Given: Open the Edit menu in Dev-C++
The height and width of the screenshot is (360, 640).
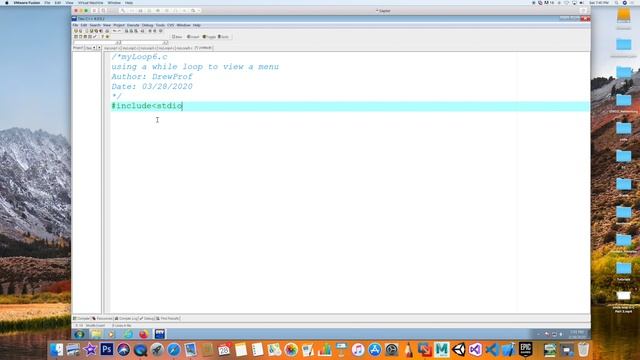Looking at the screenshot, I should point(84,25).
